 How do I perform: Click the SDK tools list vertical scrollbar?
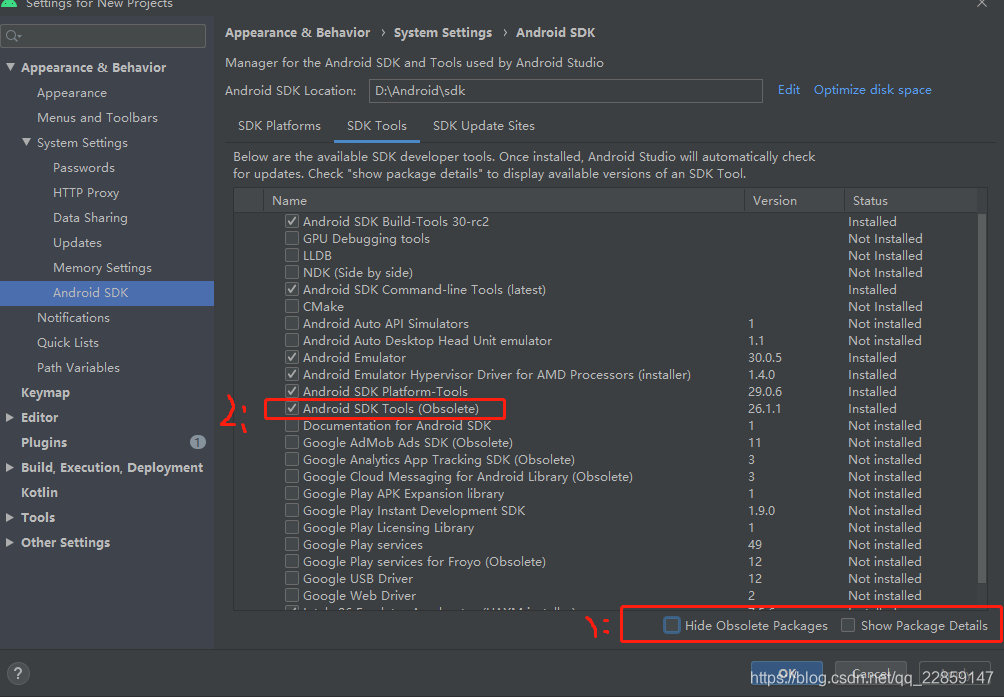tap(982, 397)
